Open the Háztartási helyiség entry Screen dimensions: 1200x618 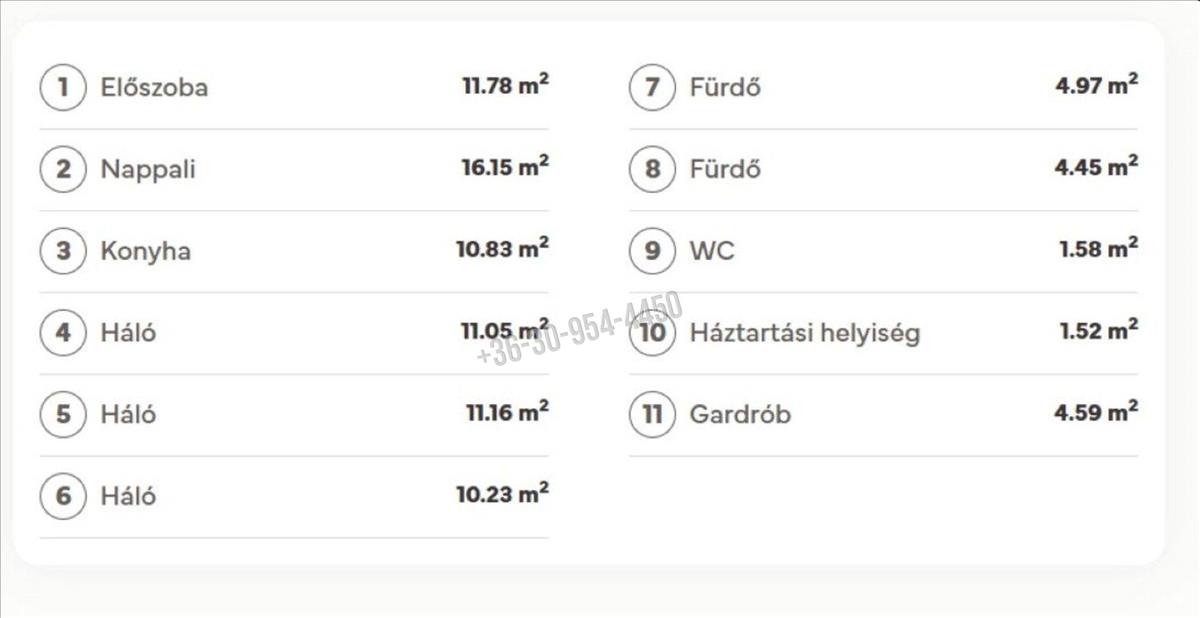coord(804,333)
